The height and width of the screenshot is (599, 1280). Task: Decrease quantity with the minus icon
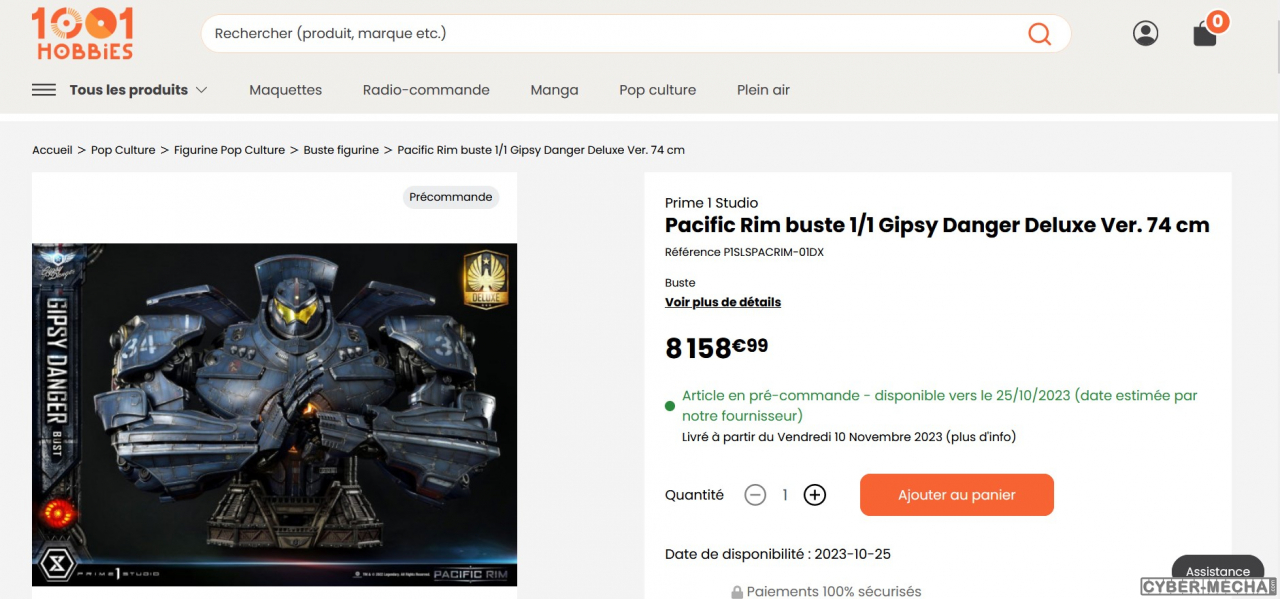tap(755, 495)
